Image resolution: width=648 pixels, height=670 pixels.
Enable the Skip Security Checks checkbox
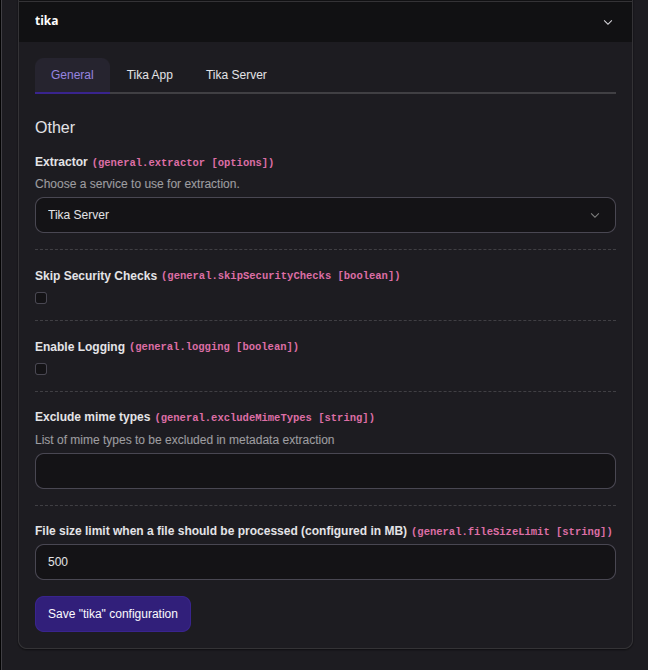tap(41, 298)
